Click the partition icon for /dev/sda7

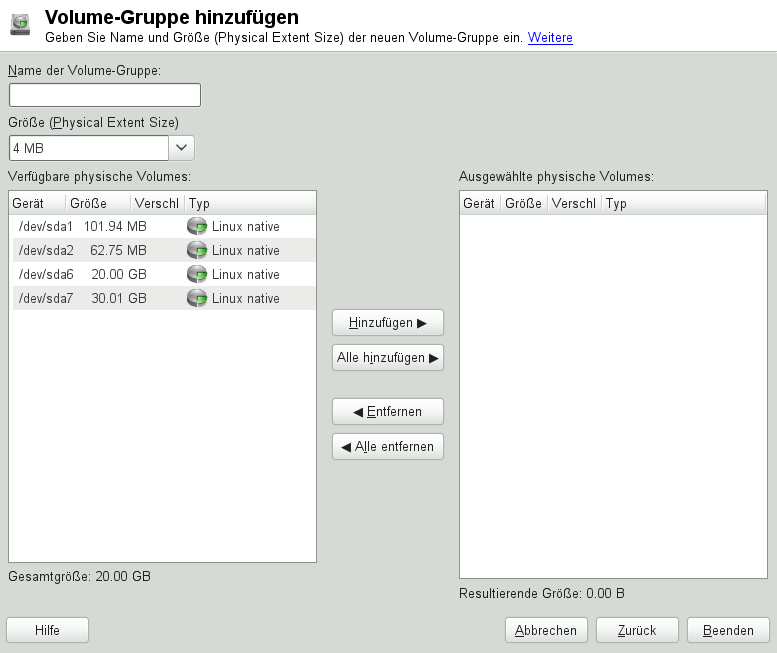tap(197, 298)
